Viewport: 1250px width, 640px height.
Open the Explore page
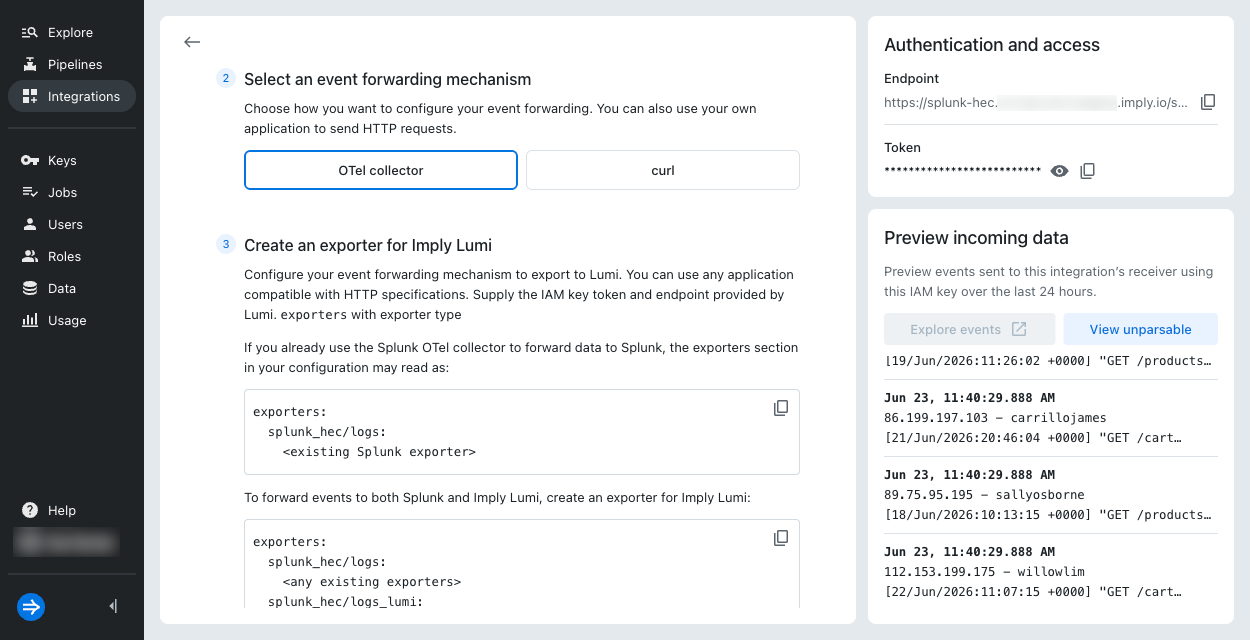tap(72, 32)
